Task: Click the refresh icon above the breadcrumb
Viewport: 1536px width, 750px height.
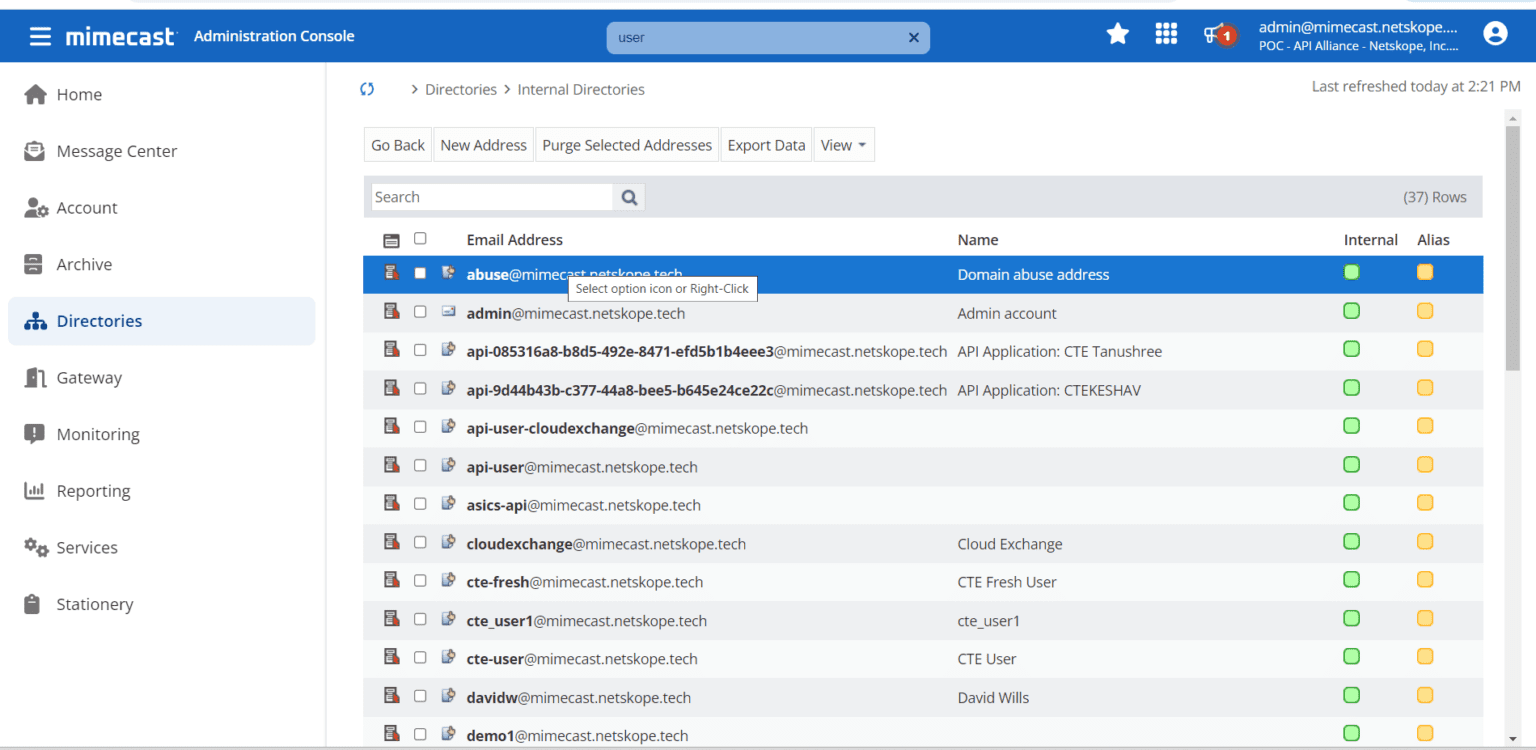Action: [x=366, y=88]
